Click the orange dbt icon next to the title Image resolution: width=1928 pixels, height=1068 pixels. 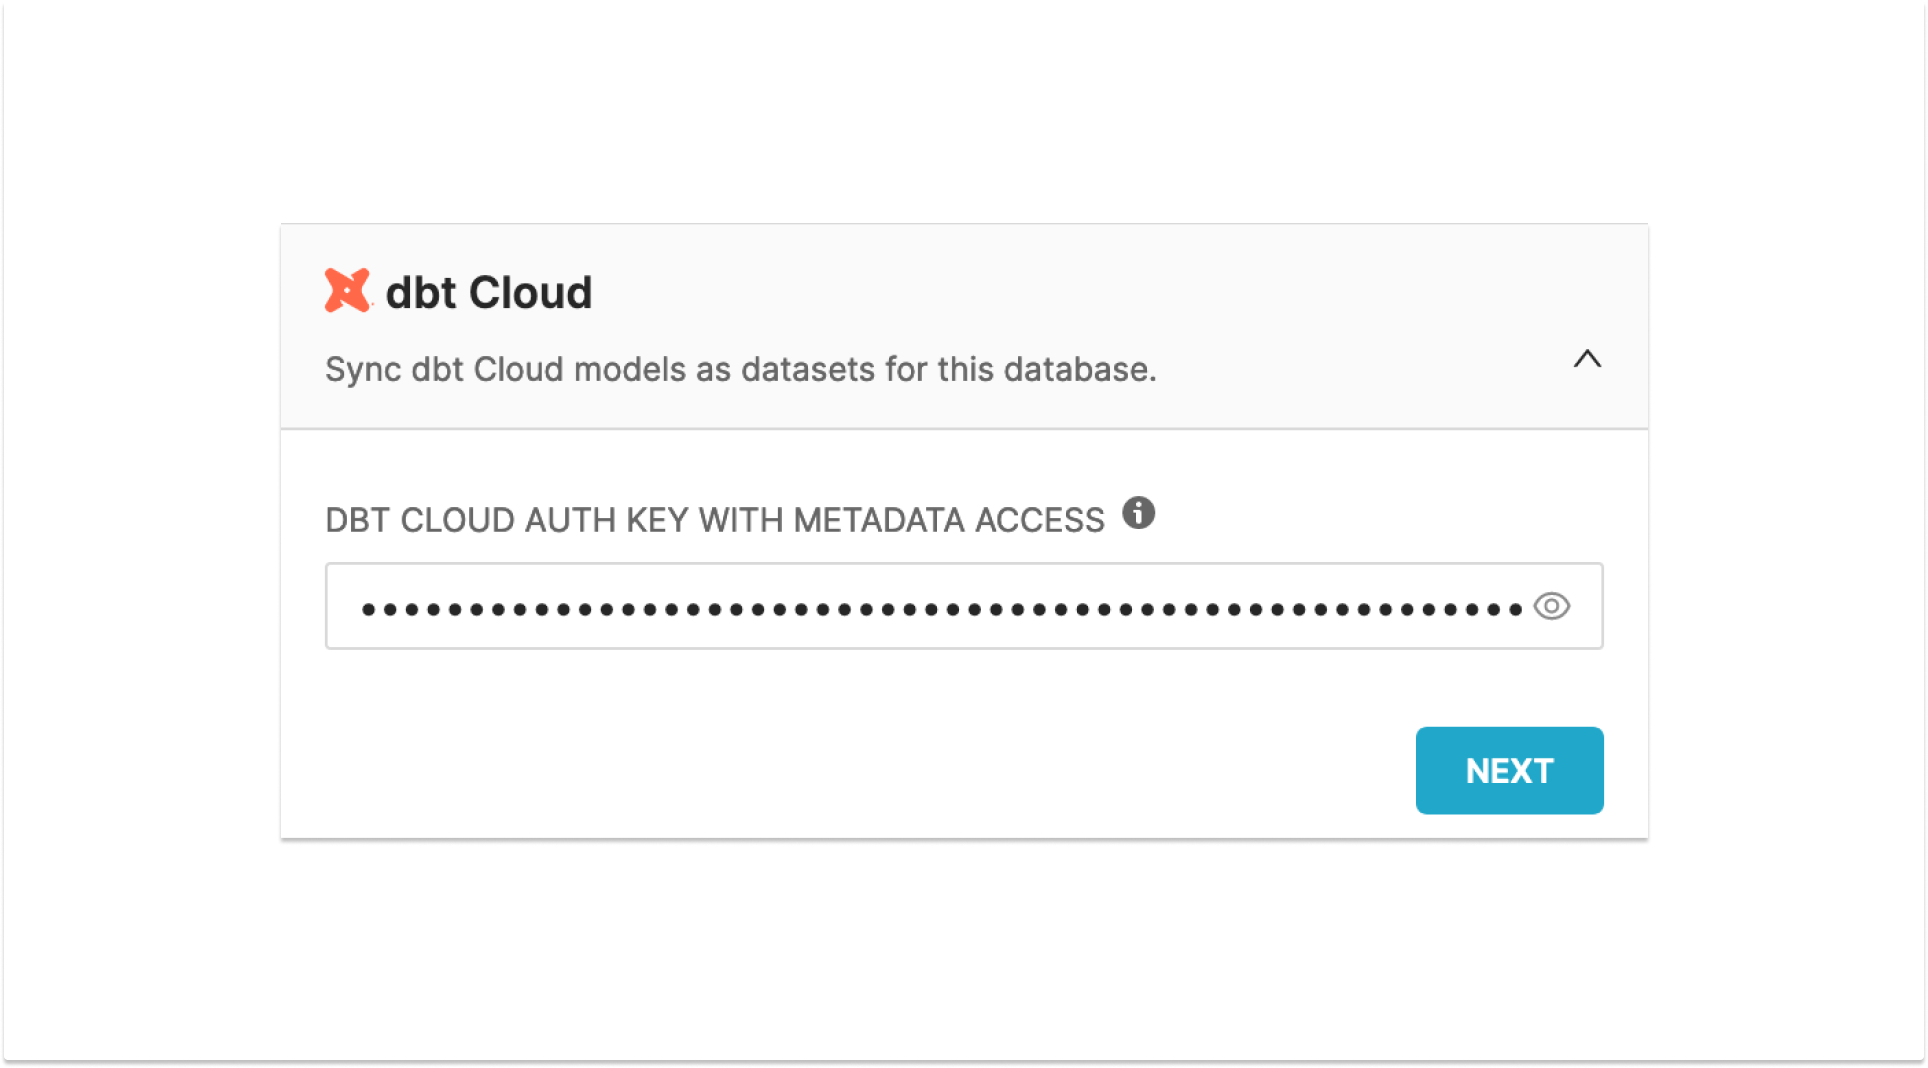point(347,291)
